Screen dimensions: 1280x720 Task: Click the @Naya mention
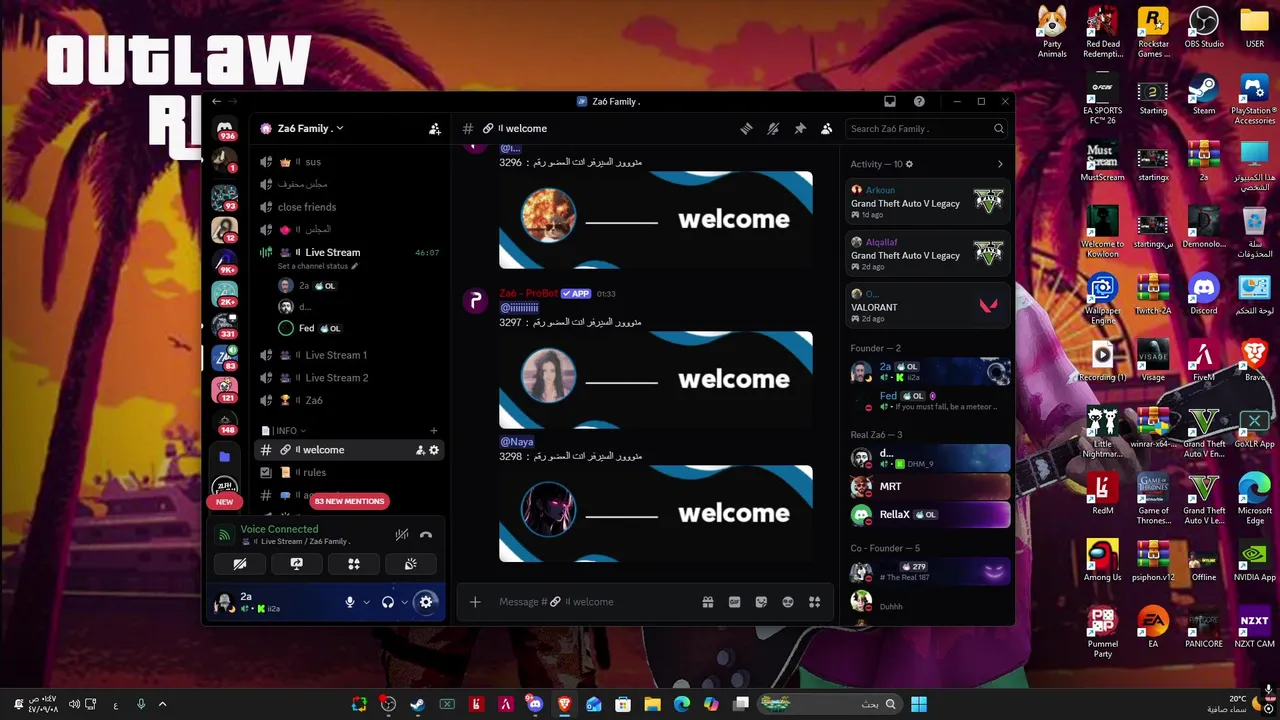click(x=517, y=441)
